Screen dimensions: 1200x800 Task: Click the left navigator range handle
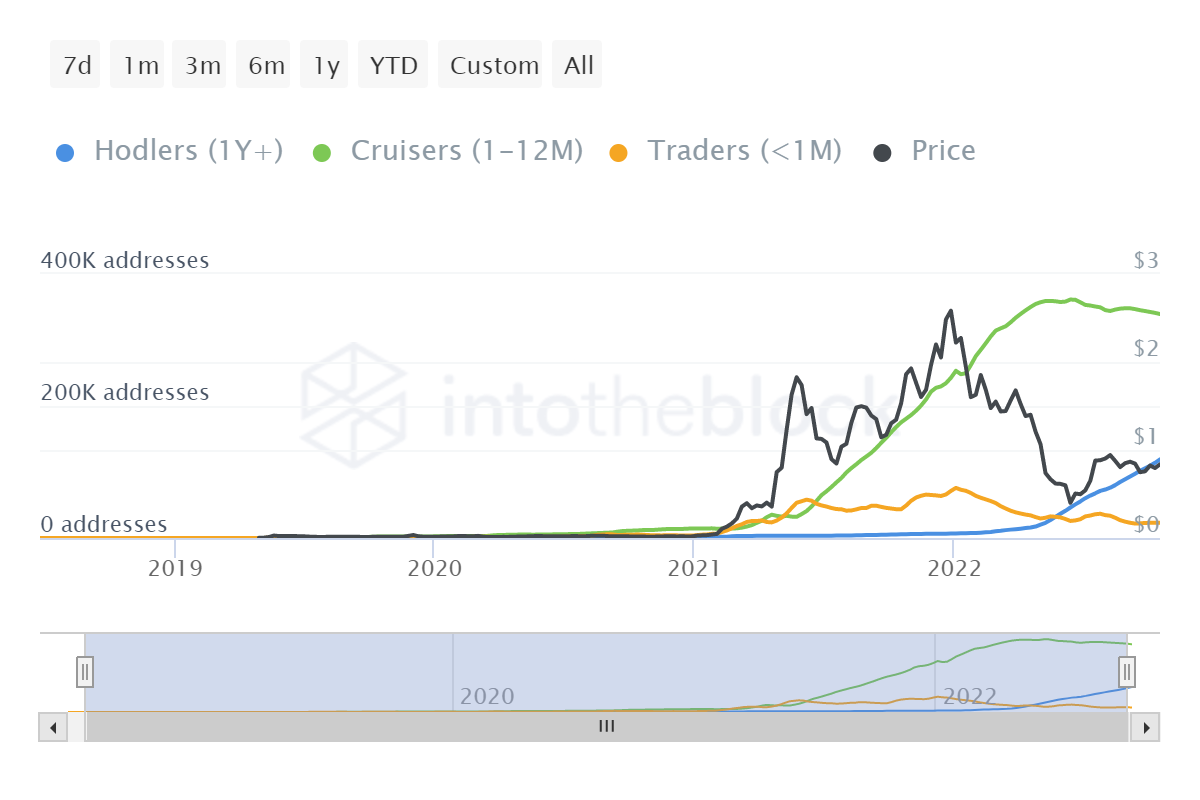click(x=85, y=671)
